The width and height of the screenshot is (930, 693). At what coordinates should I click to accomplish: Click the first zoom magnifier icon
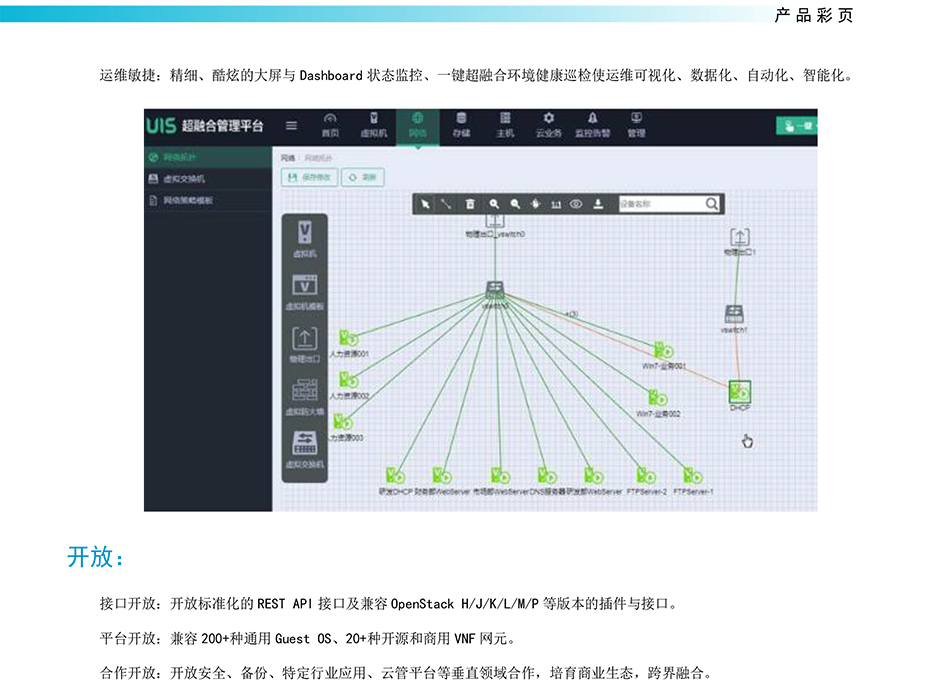(x=493, y=204)
